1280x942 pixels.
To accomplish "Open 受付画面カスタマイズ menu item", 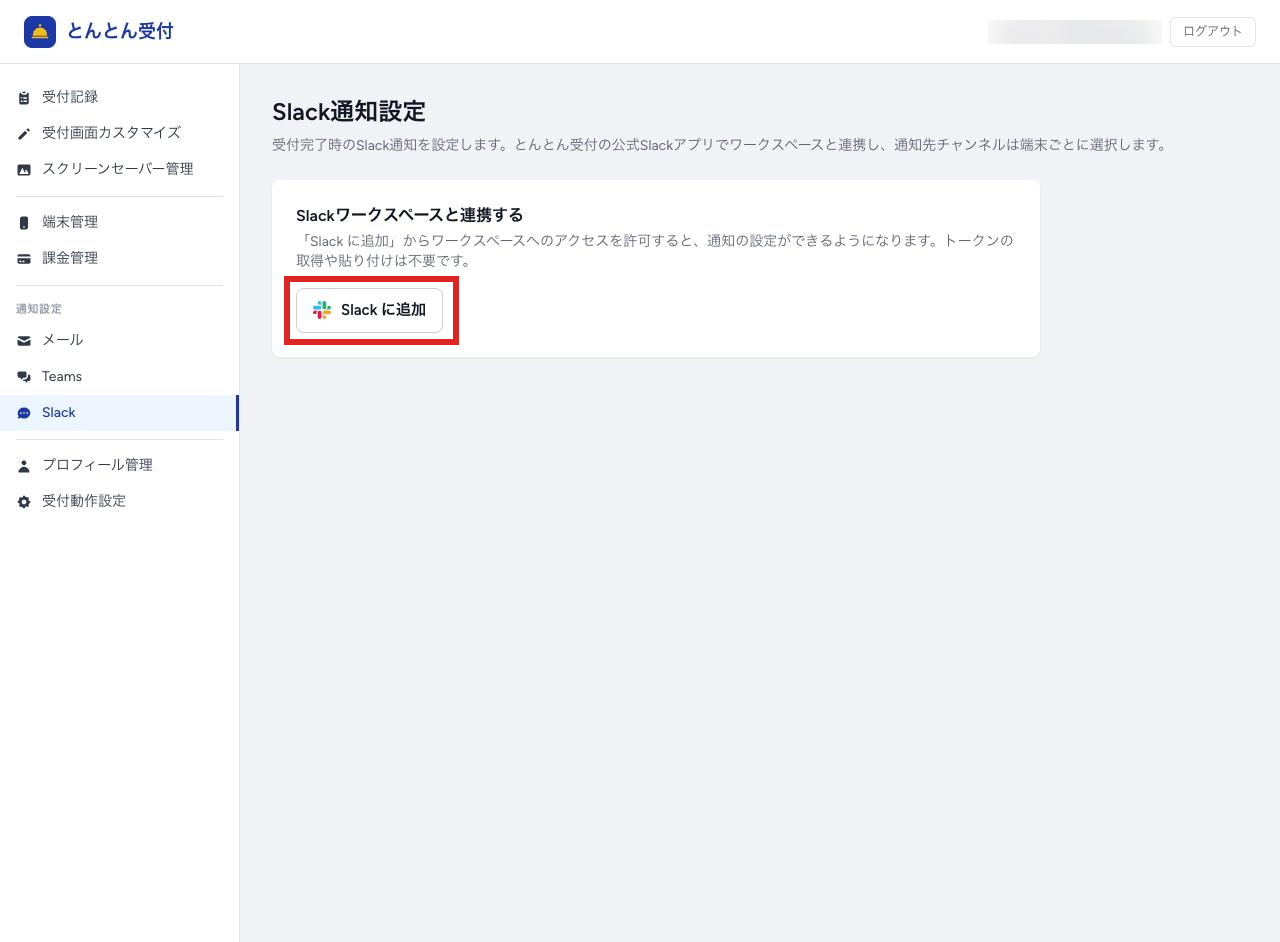I will pyautogui.click(x=119, y=133).
